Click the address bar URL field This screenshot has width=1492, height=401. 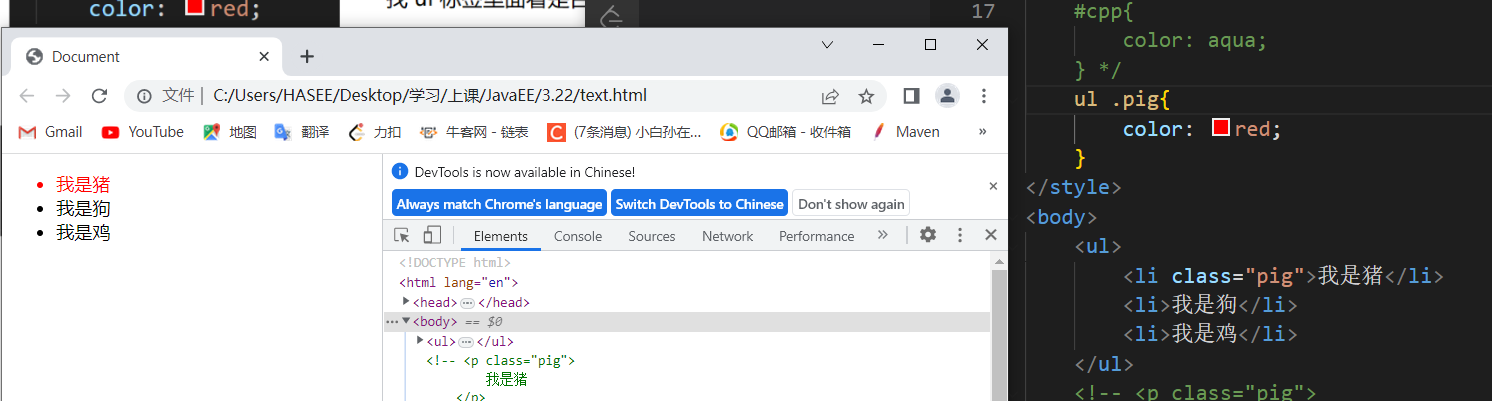(x=505, y=96)
